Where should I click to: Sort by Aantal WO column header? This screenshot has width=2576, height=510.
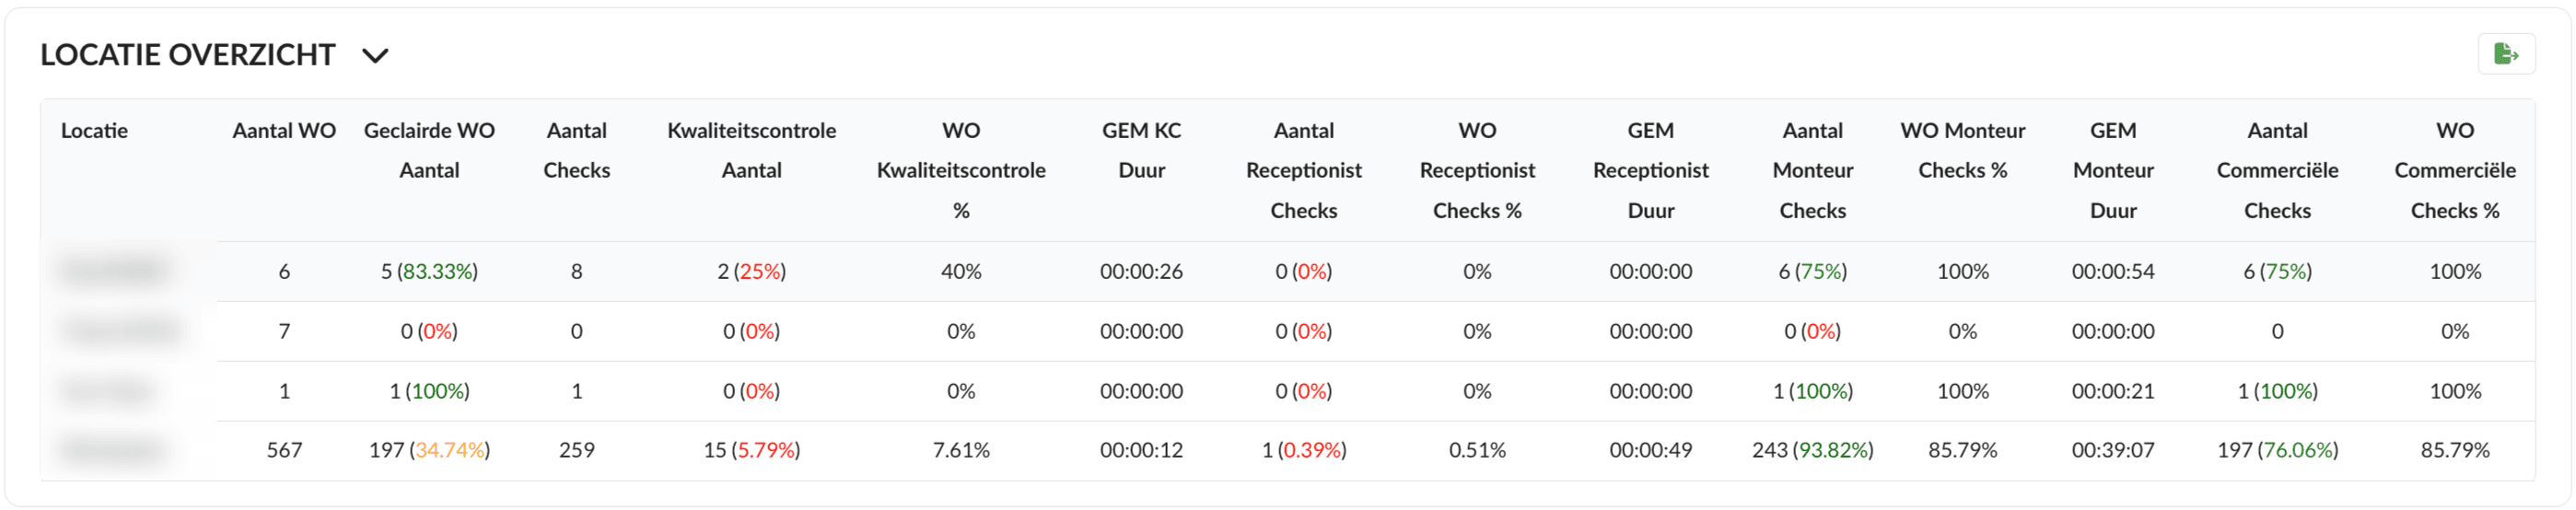(284, 131)
